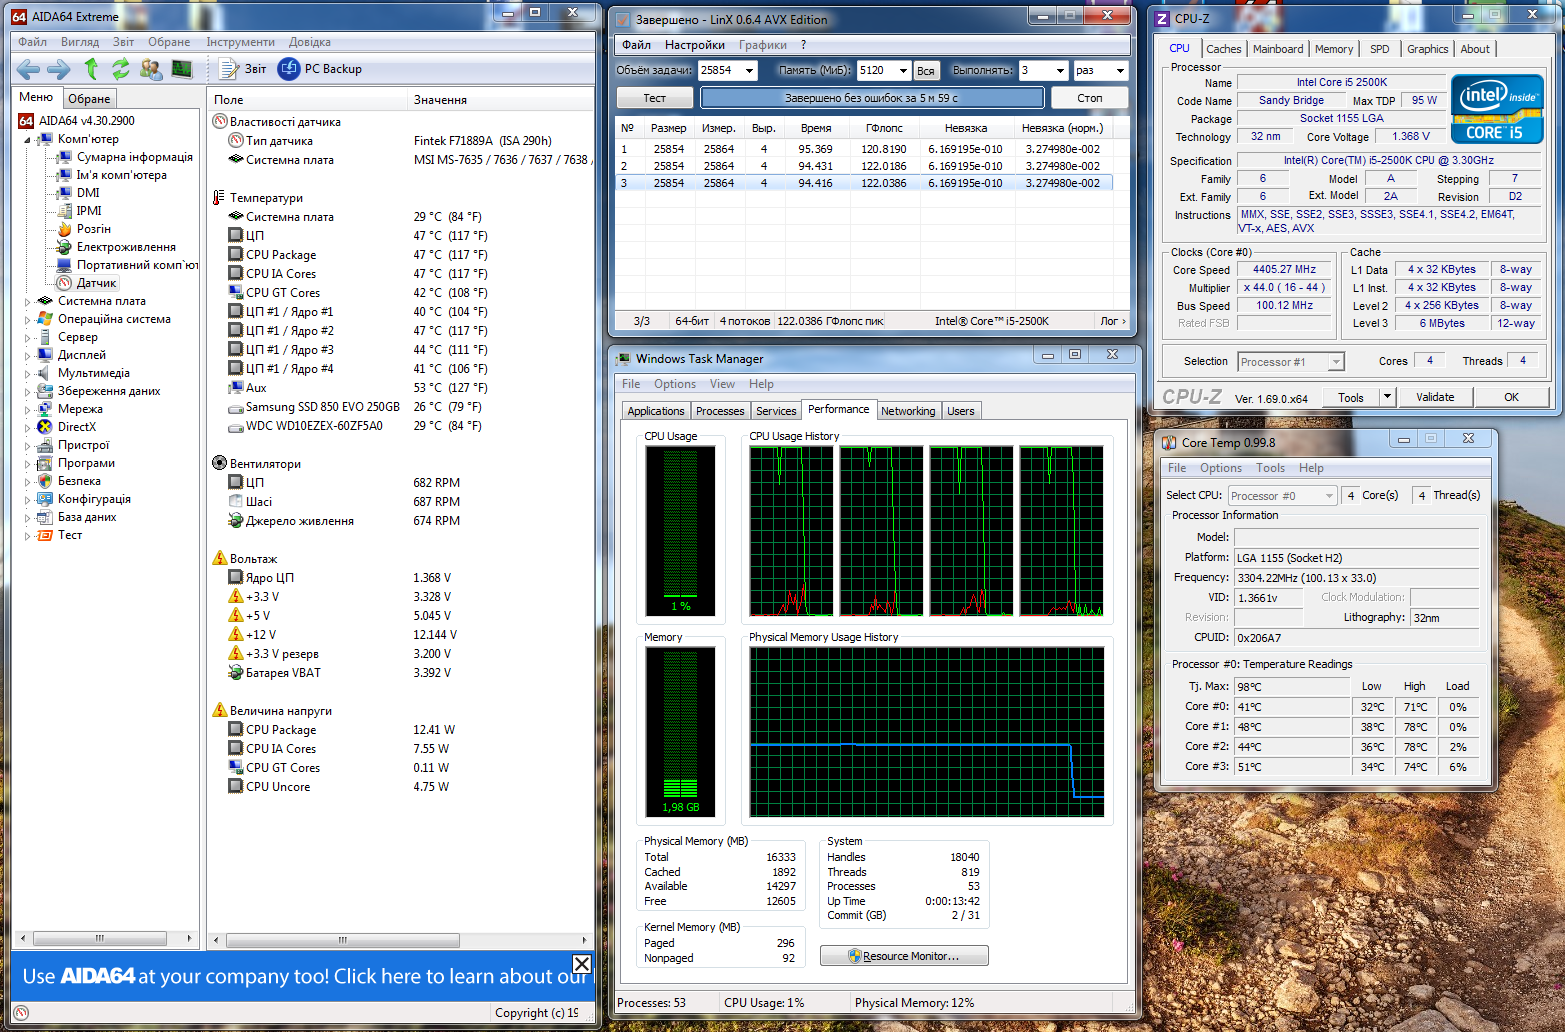Collapse the Комп'ютер tree node
The height and width of the screenshot is (1032, 1565).
pos(27,140)
